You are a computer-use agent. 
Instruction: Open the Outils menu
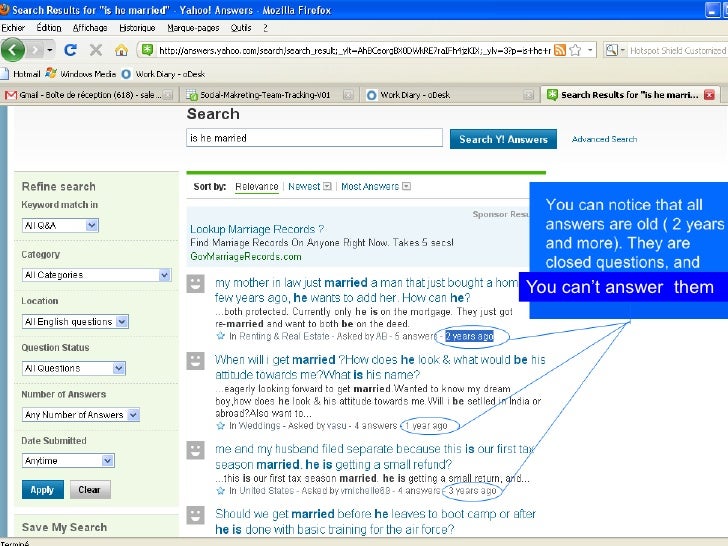(241, 28)
